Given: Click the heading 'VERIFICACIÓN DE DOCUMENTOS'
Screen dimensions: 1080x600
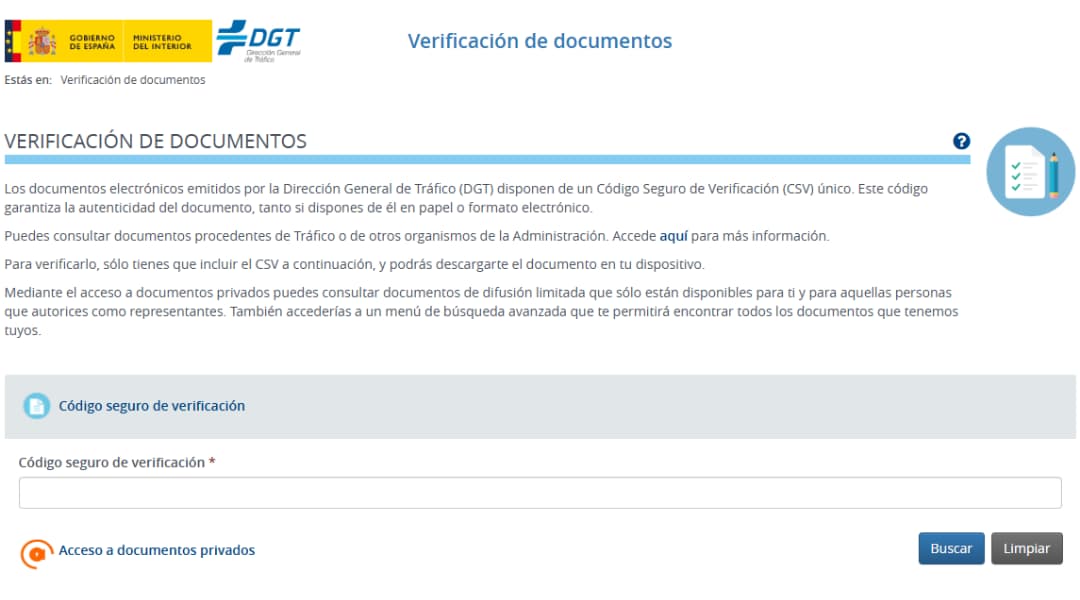Looking at the screenshot, I should tap(156, 141).
